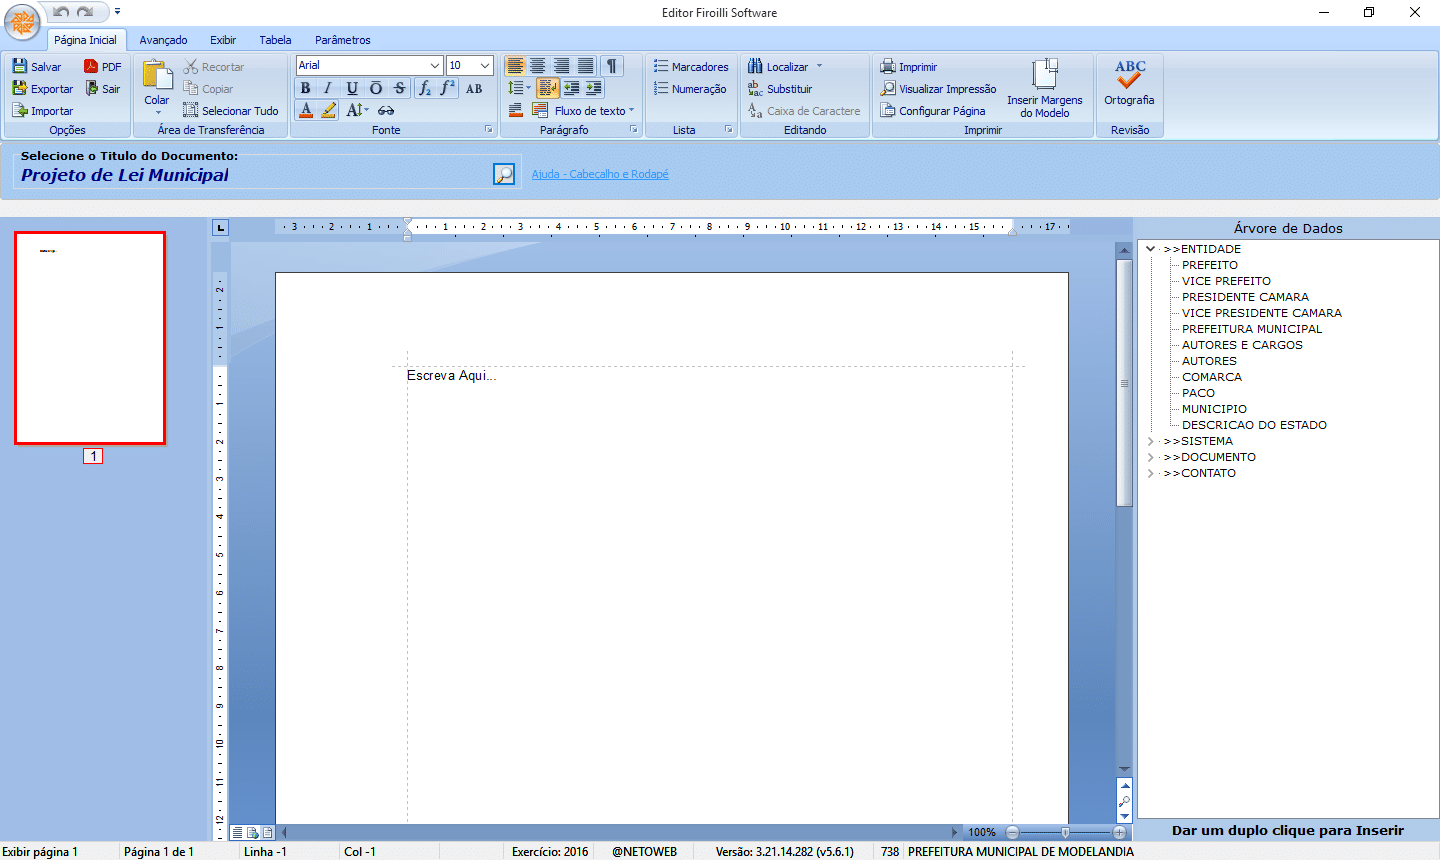1440x860 pixels.
Task: Click the magnifier next to document title
Action: tap(504, 175)
